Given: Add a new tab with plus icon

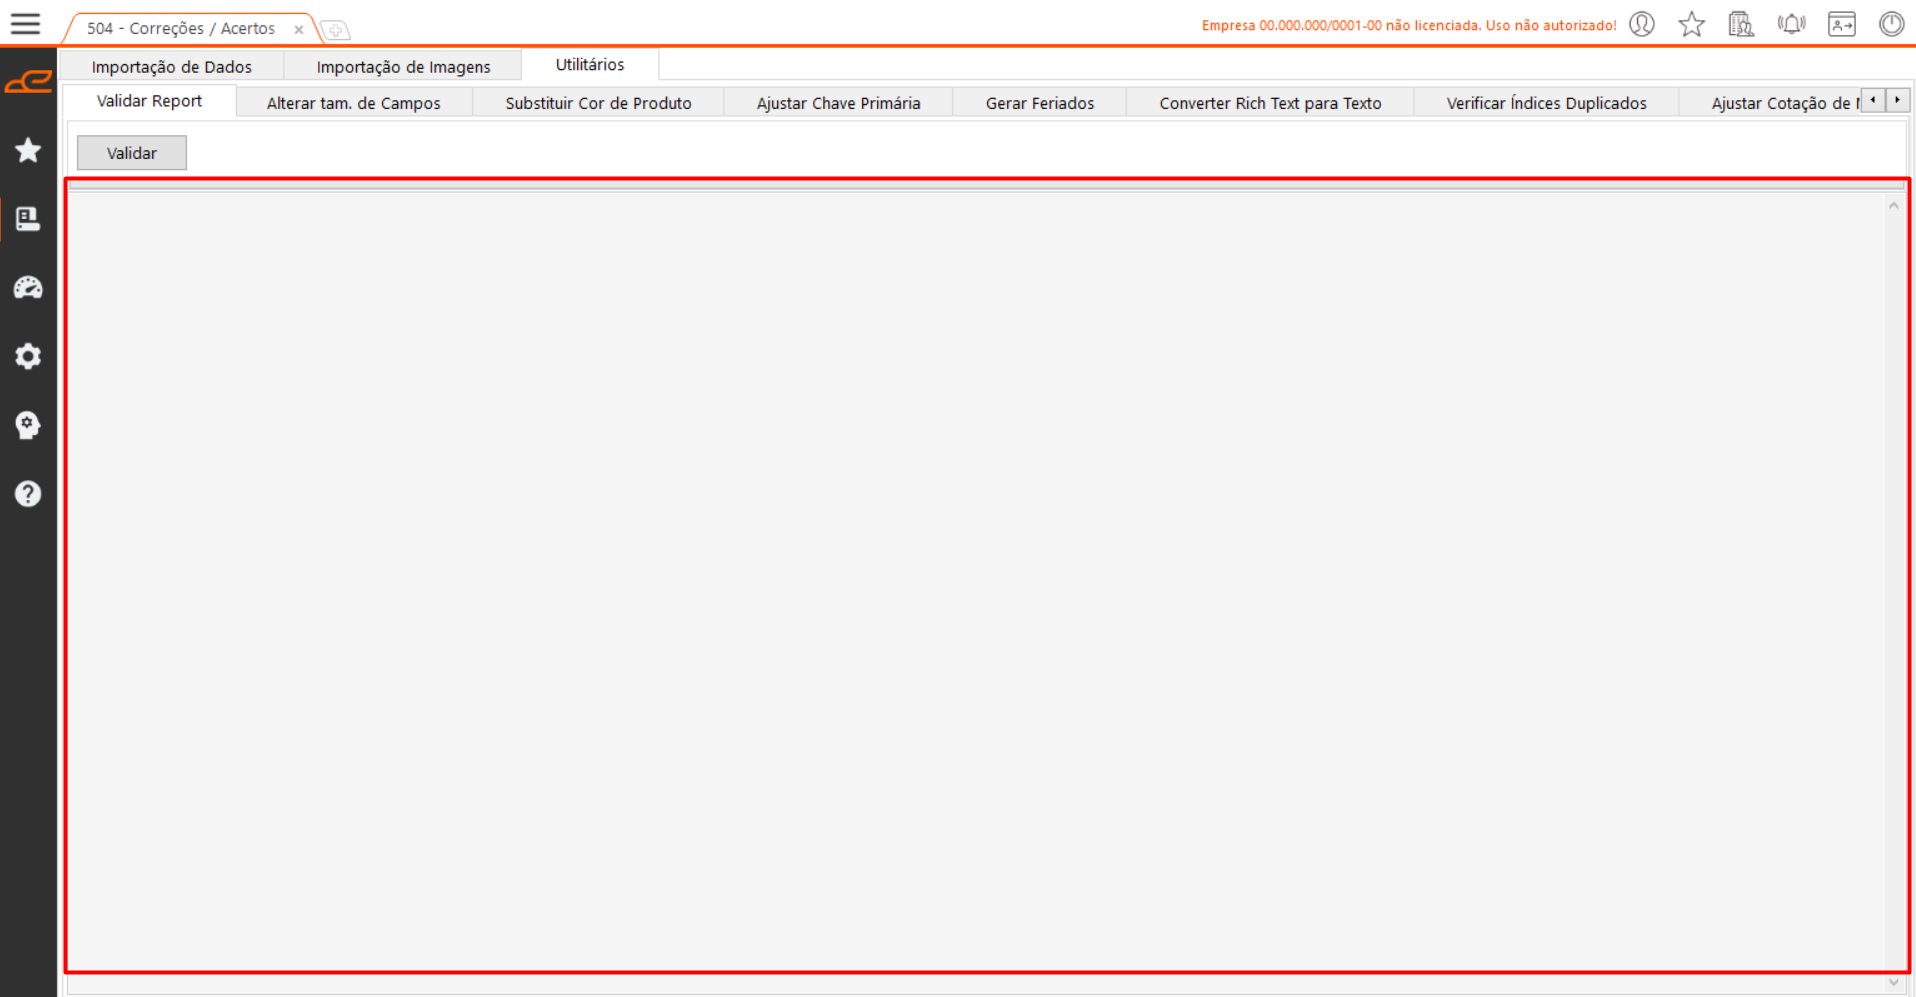Looking at the screenshot, I should [x=336, y=30].
